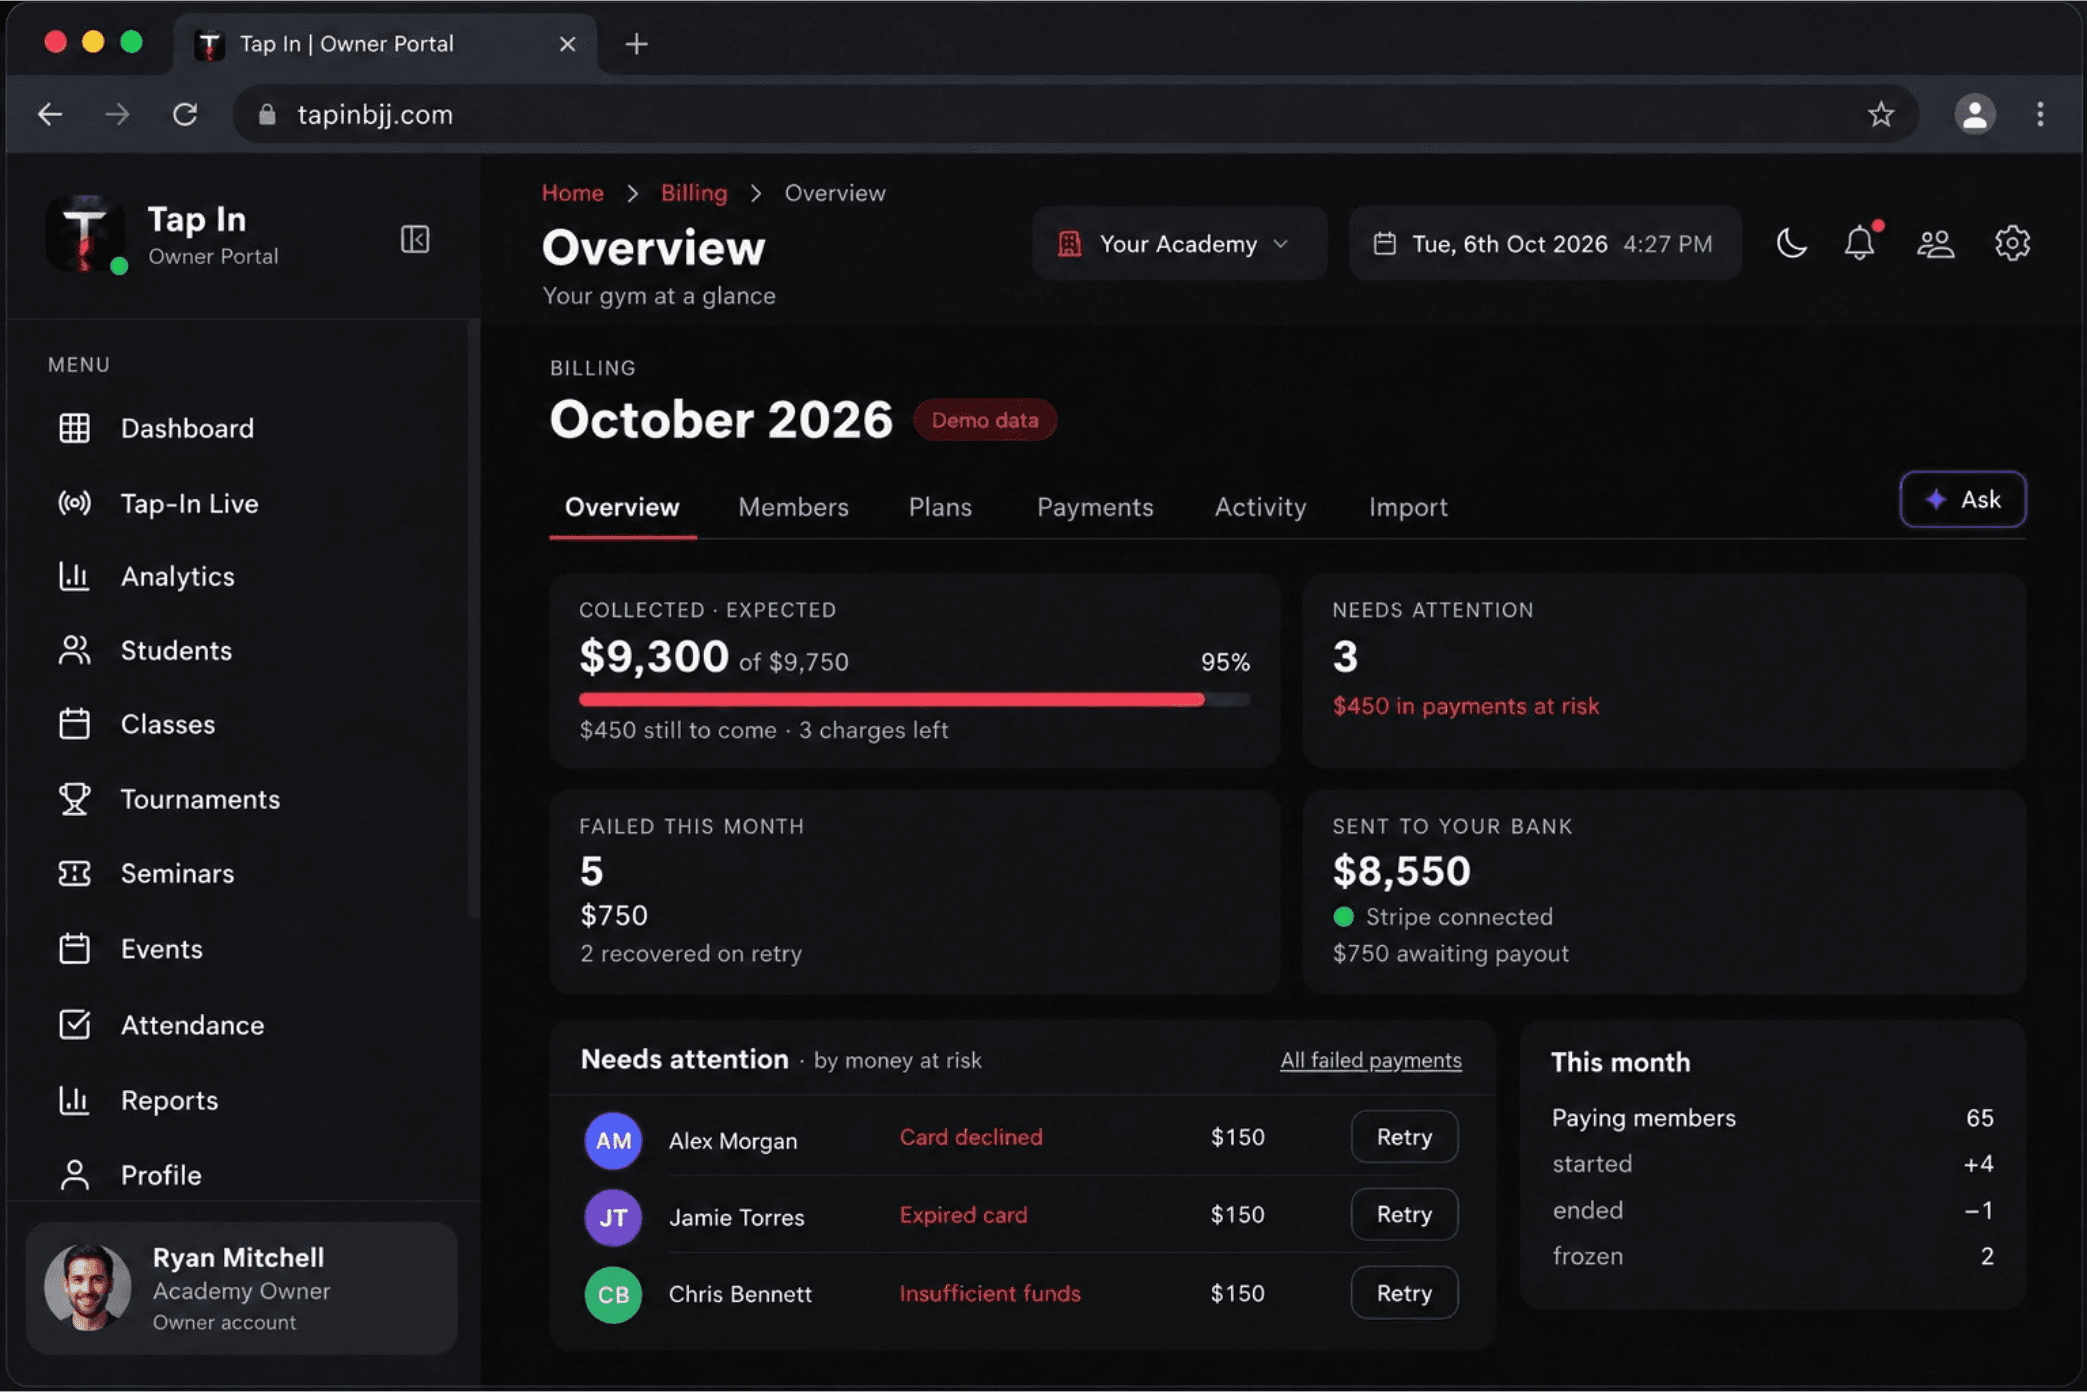Switch to the Members tab

click(x=793, y=507)
